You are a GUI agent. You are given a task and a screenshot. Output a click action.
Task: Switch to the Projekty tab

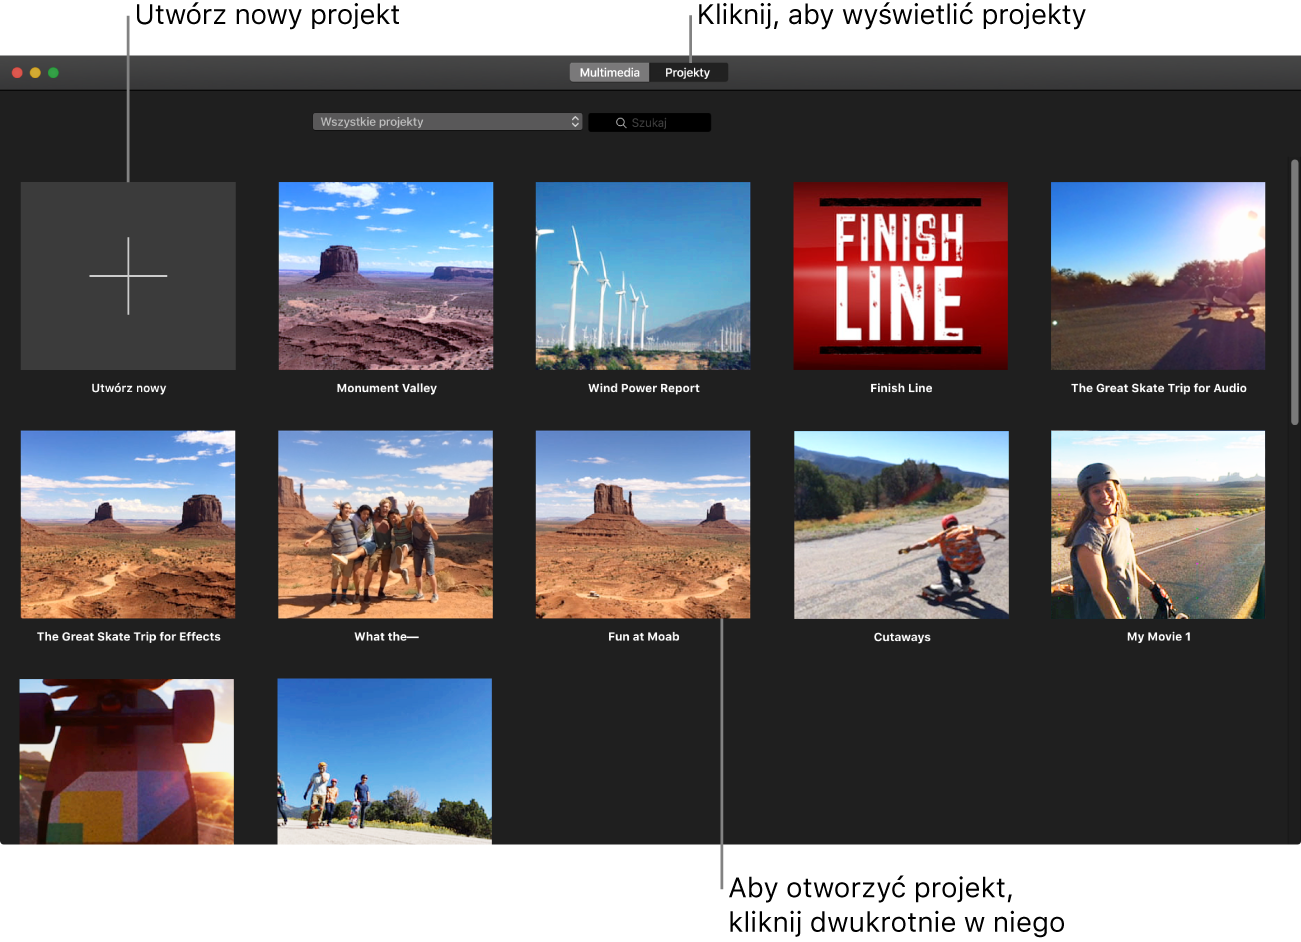pos(687,72)
